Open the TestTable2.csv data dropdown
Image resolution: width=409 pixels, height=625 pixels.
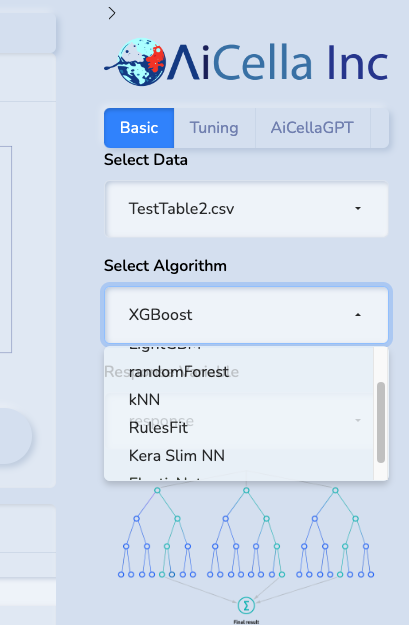point(246,209)
